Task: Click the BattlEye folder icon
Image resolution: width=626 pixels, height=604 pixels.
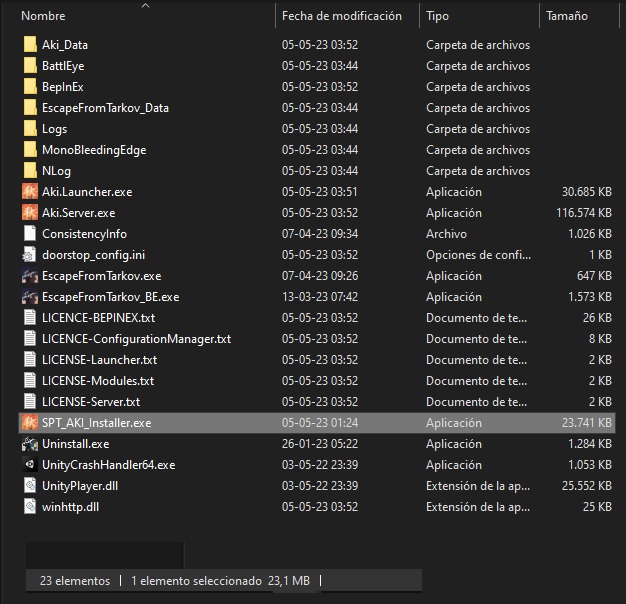Action: pos(30,66)
